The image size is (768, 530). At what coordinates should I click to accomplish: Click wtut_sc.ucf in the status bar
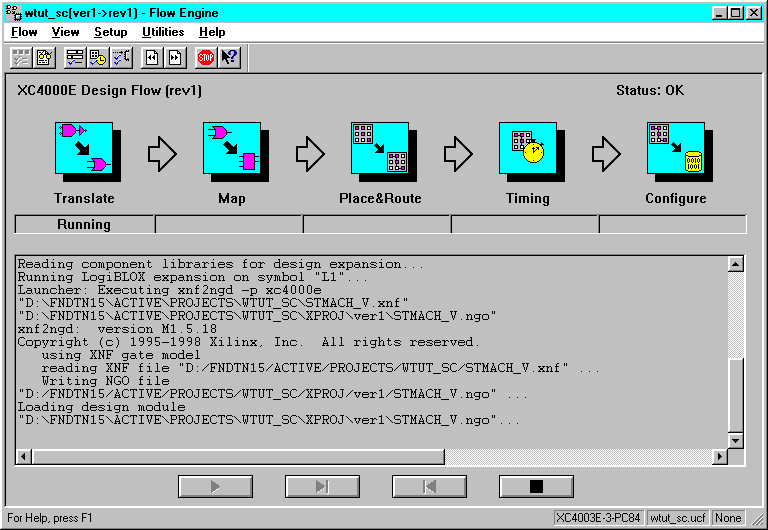click(x=678, y=518)
